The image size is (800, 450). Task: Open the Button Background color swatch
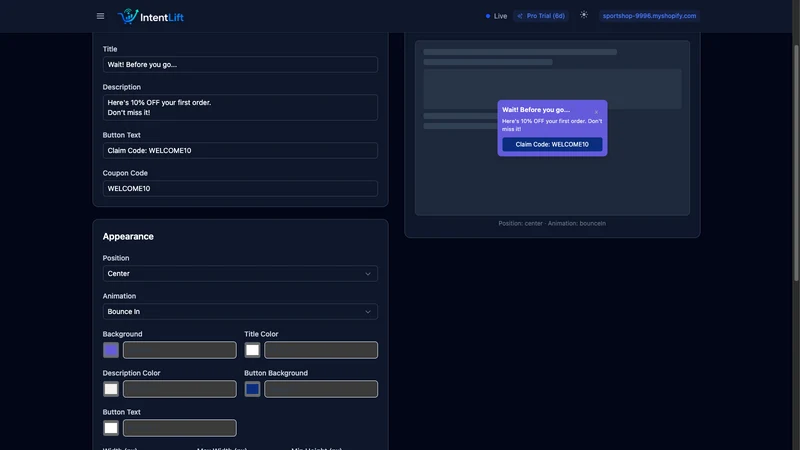click(252, 389)
